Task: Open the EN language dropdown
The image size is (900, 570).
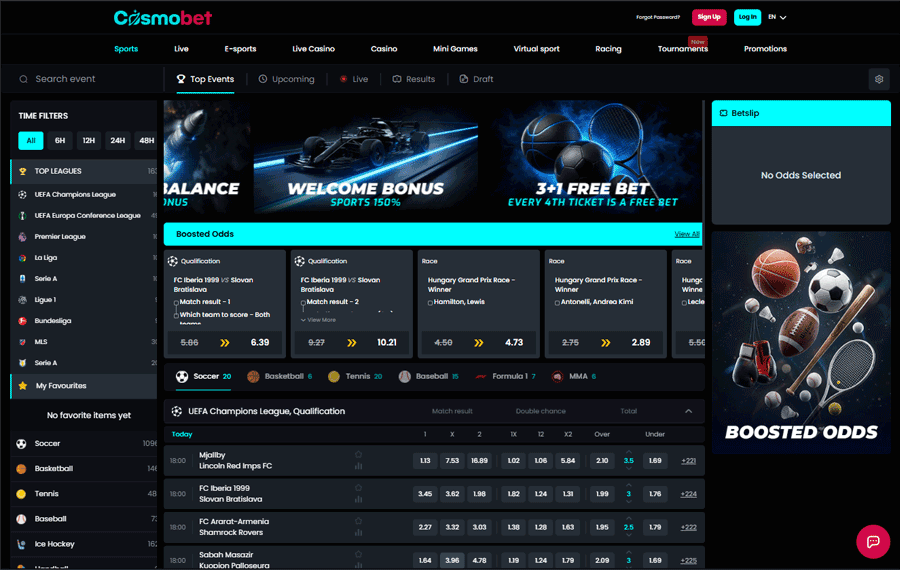Action: click(x=777, y=17)
